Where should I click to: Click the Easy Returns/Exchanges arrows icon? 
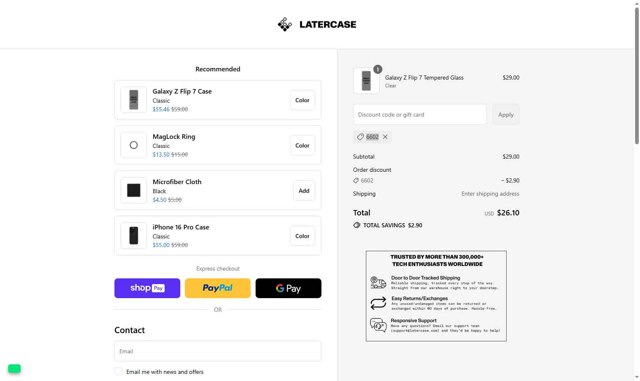tap(378, 303)
